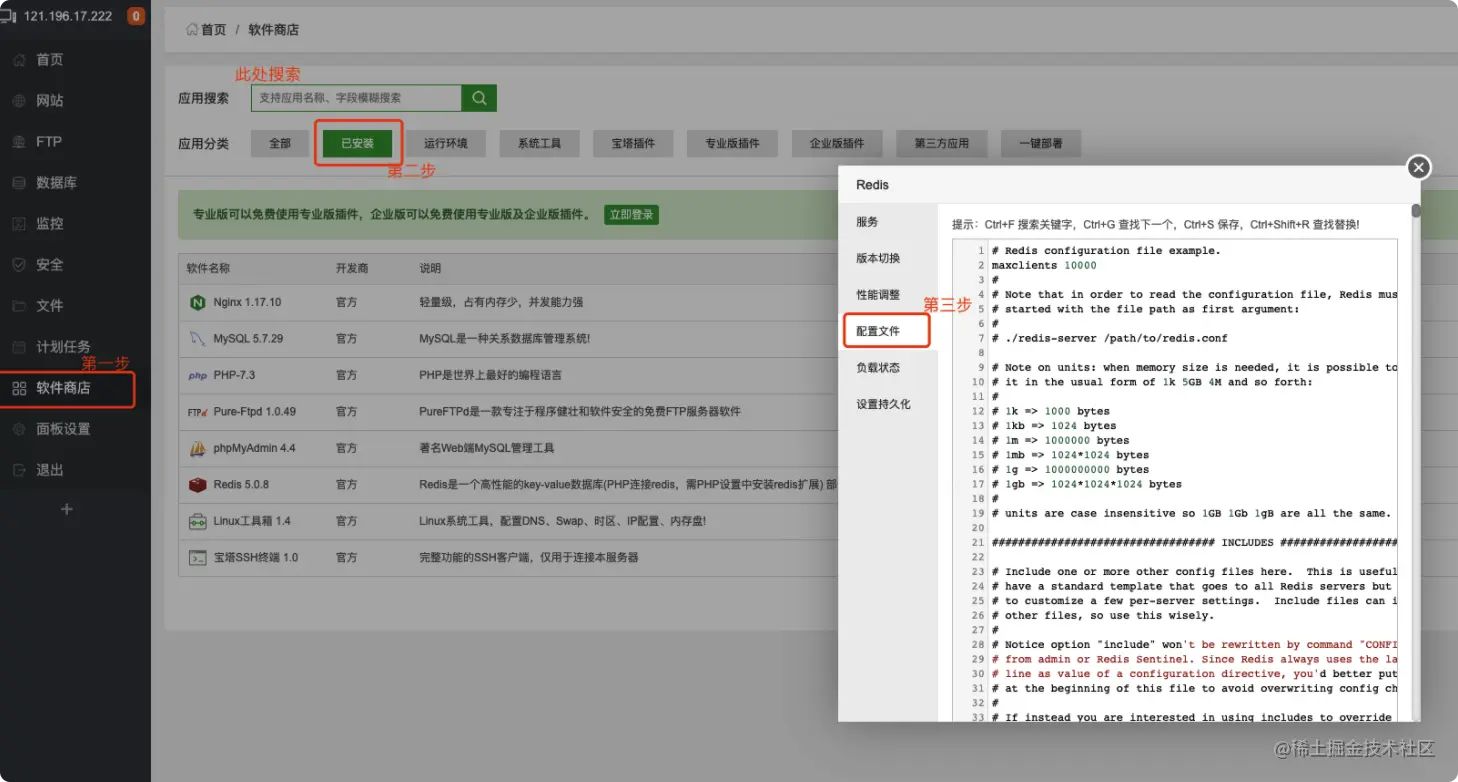The width and height of the screenshot is (1458, 782).
Task: Select the 专业版插件 category filter
Action: (x=732, y=144)
